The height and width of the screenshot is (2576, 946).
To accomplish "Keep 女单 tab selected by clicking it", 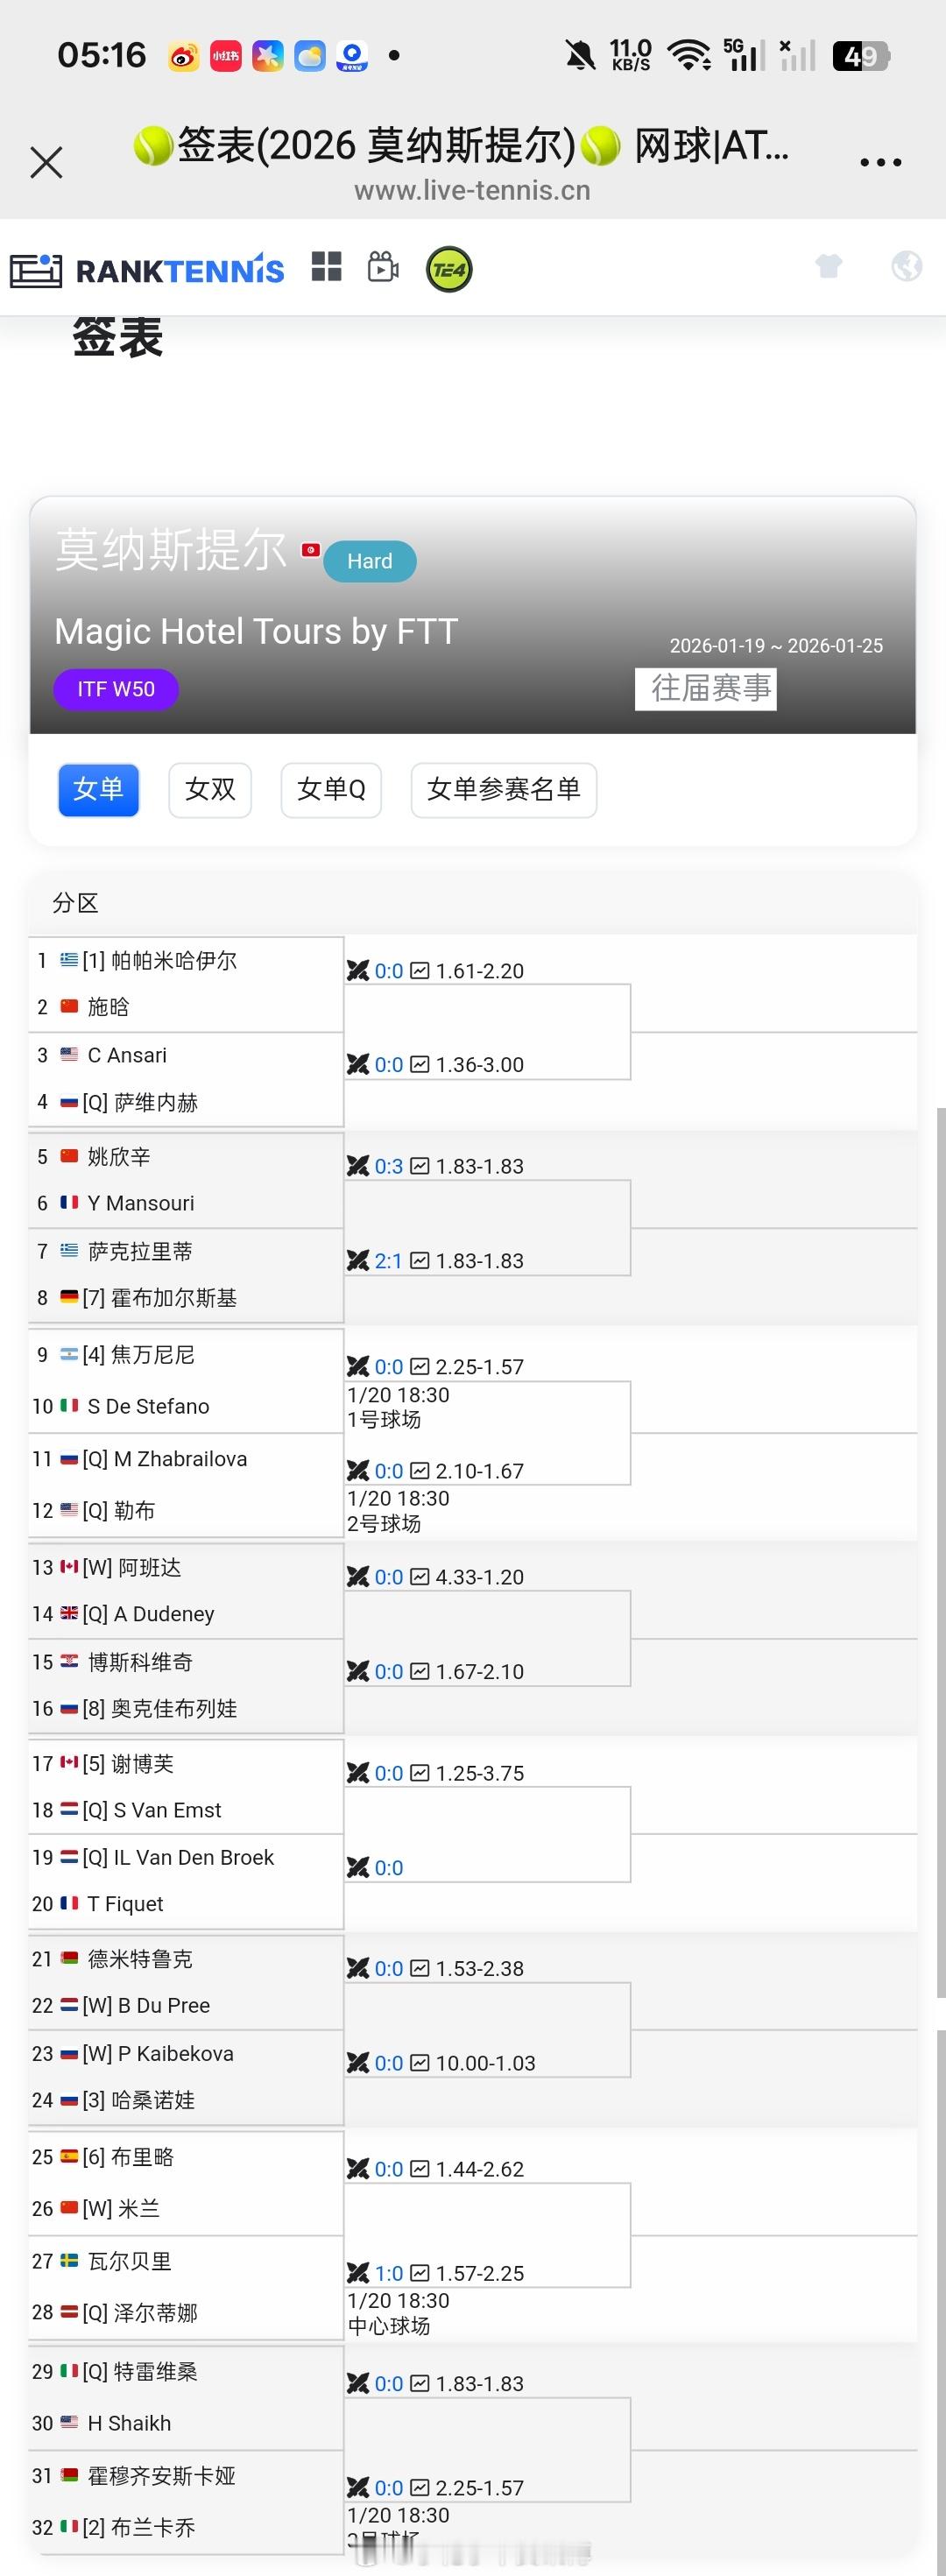I will [97, 790].
